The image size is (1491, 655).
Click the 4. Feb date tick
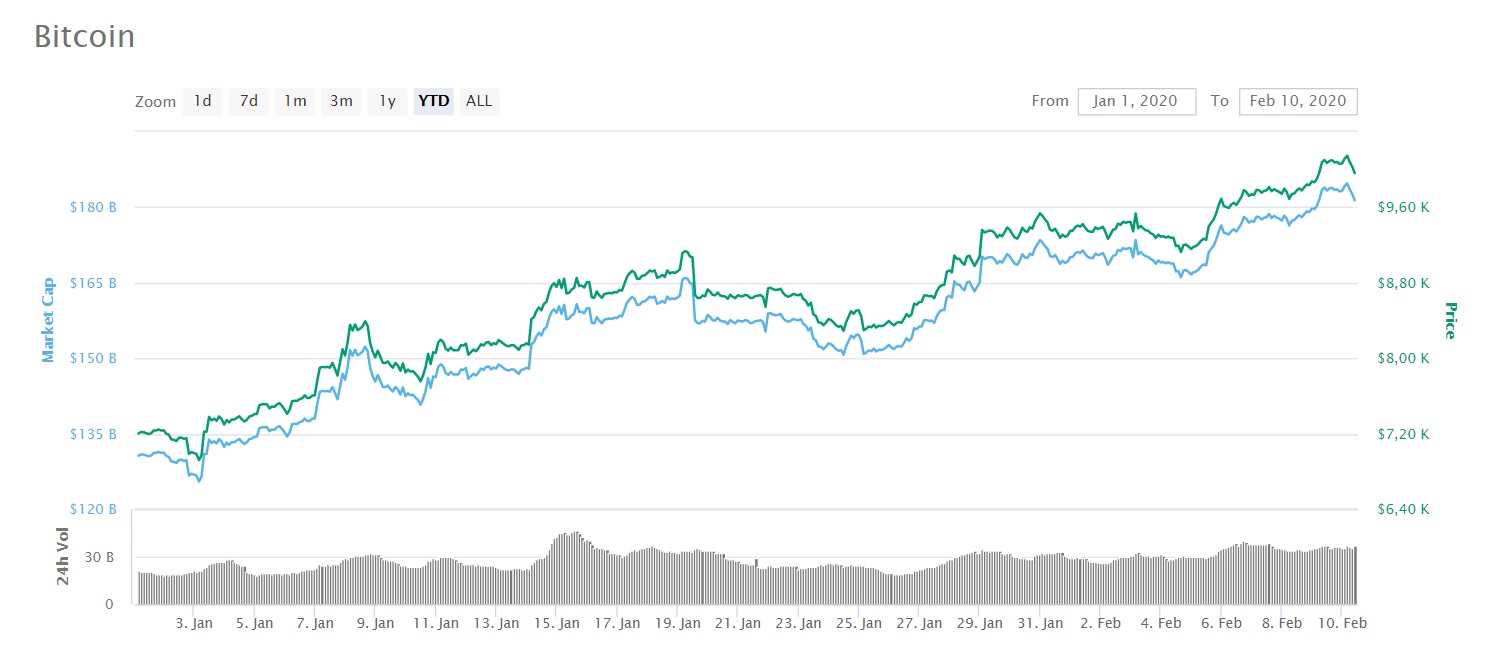[1160, 623]
